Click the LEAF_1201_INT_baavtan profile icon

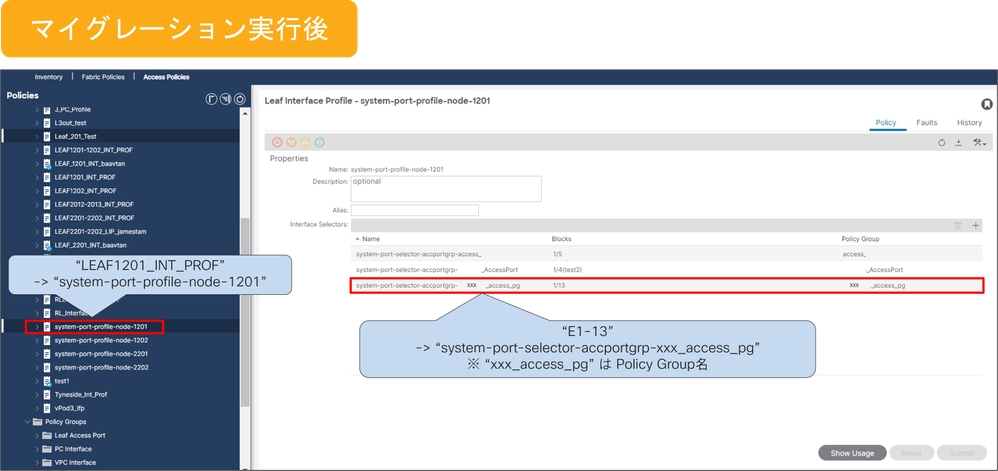point(47,164)
